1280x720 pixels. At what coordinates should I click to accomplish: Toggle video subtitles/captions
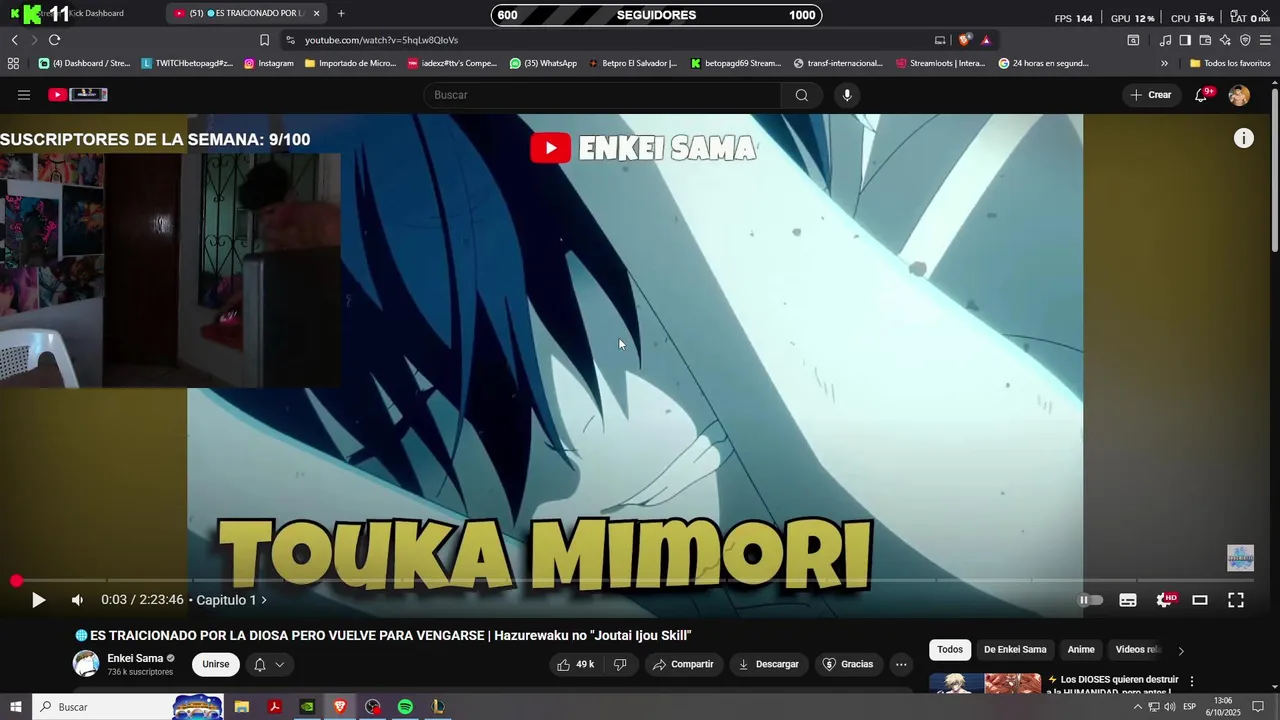[x=1128, y=600]
